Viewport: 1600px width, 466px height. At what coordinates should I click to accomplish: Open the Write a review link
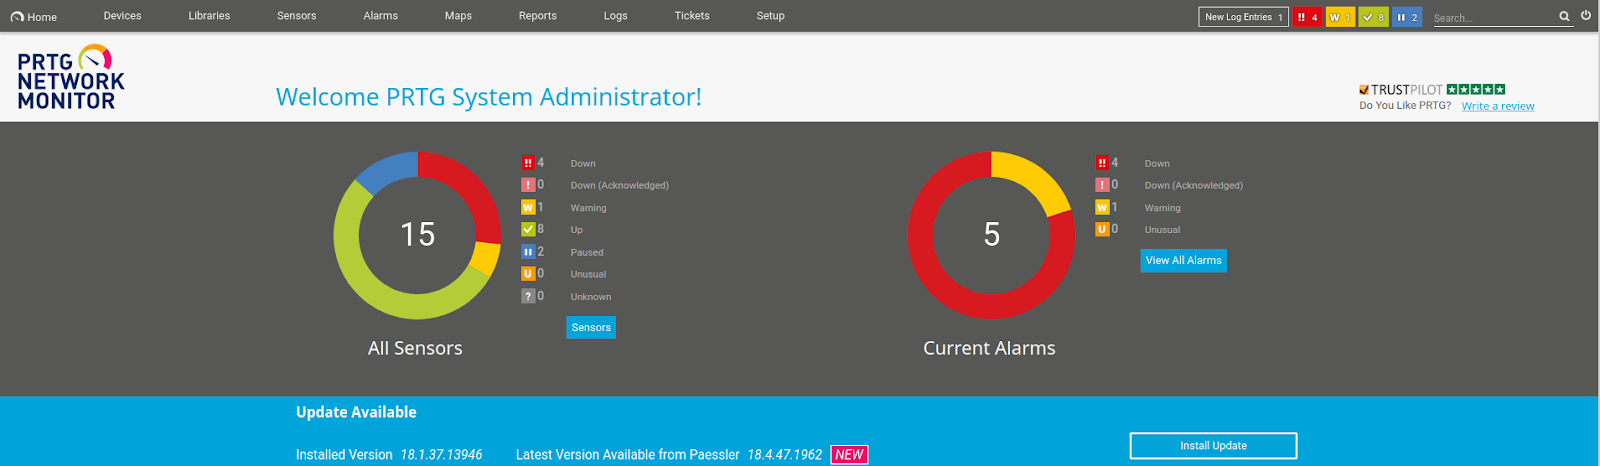click(1497, 106)
